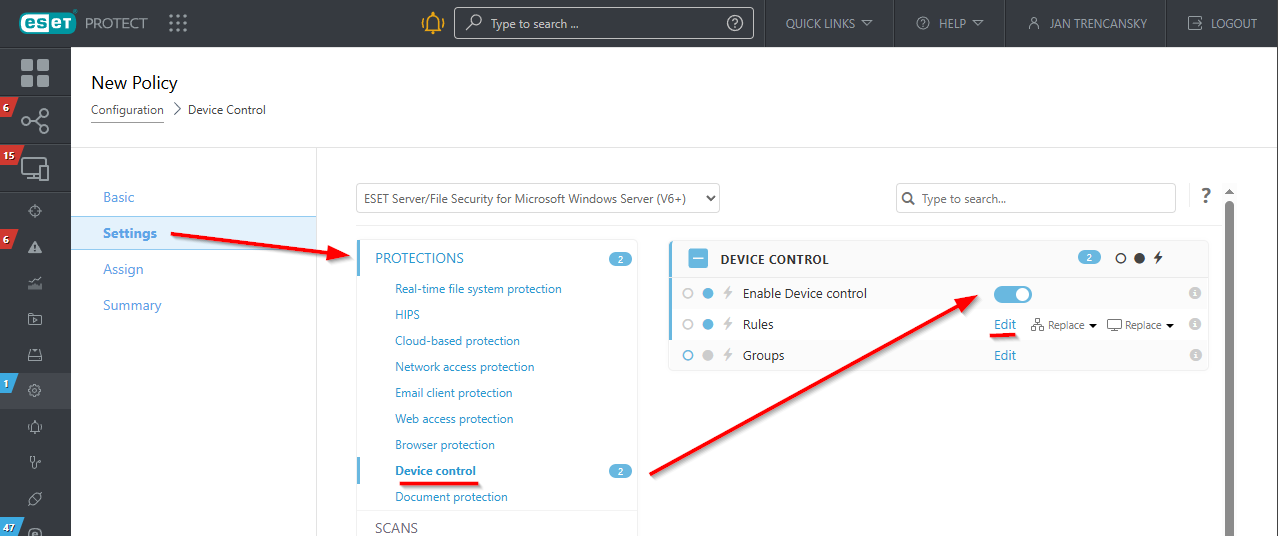Focus the top Type to search field
This screenshot has height=536, width=1278.
pyautogui.click(x=605, y=23)
